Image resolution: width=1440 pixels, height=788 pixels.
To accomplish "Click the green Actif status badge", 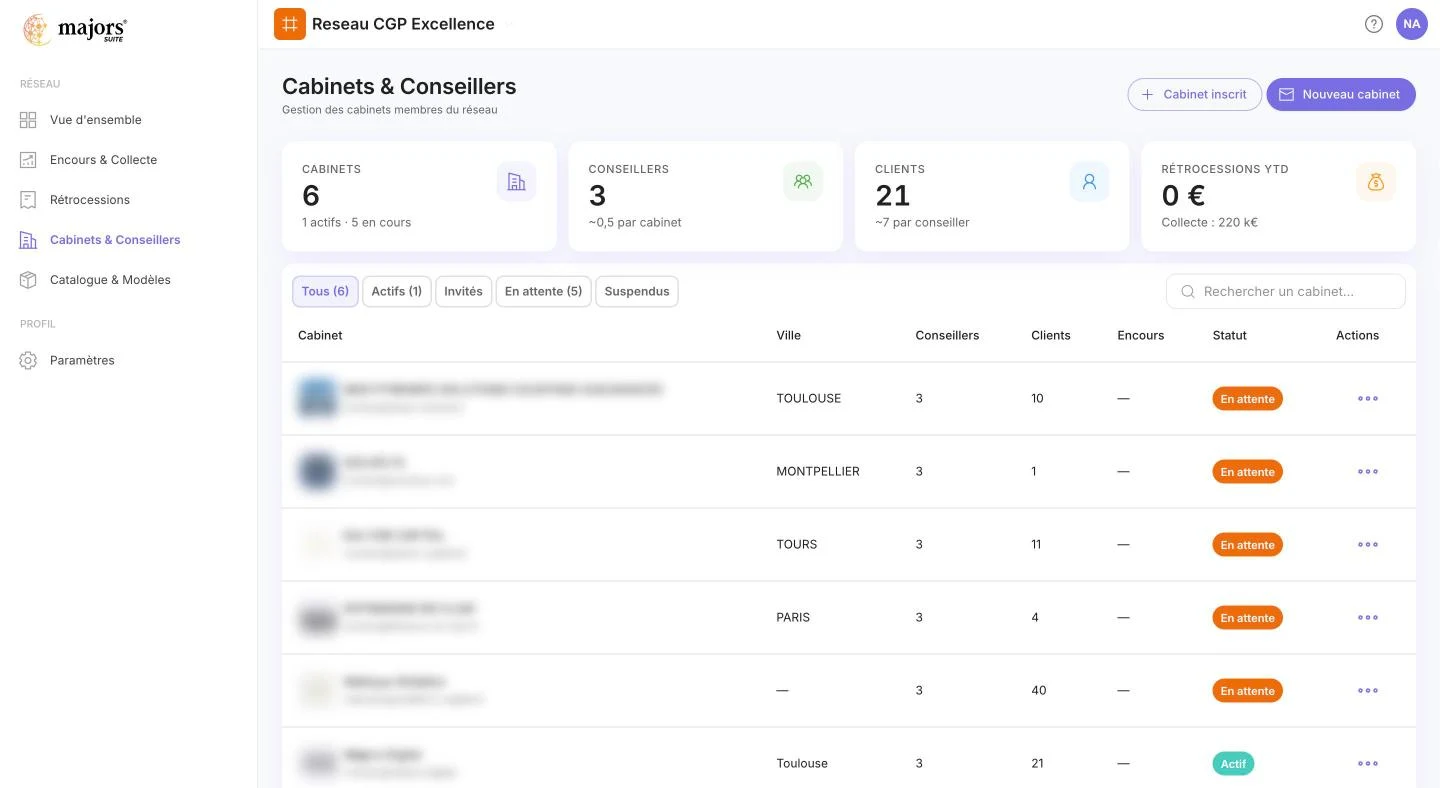I will [1233, 764].
